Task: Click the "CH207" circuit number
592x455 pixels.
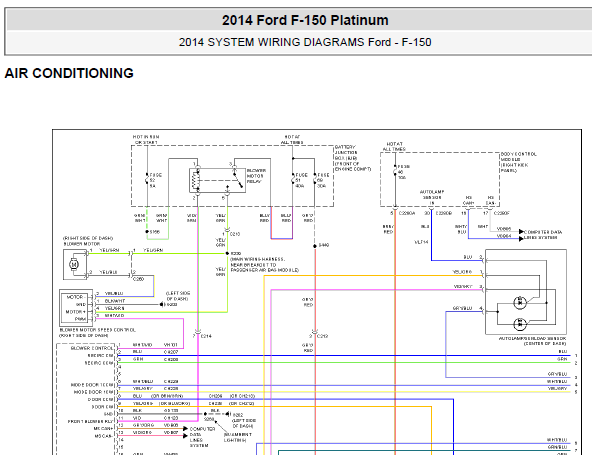Action: coord(171,352)
